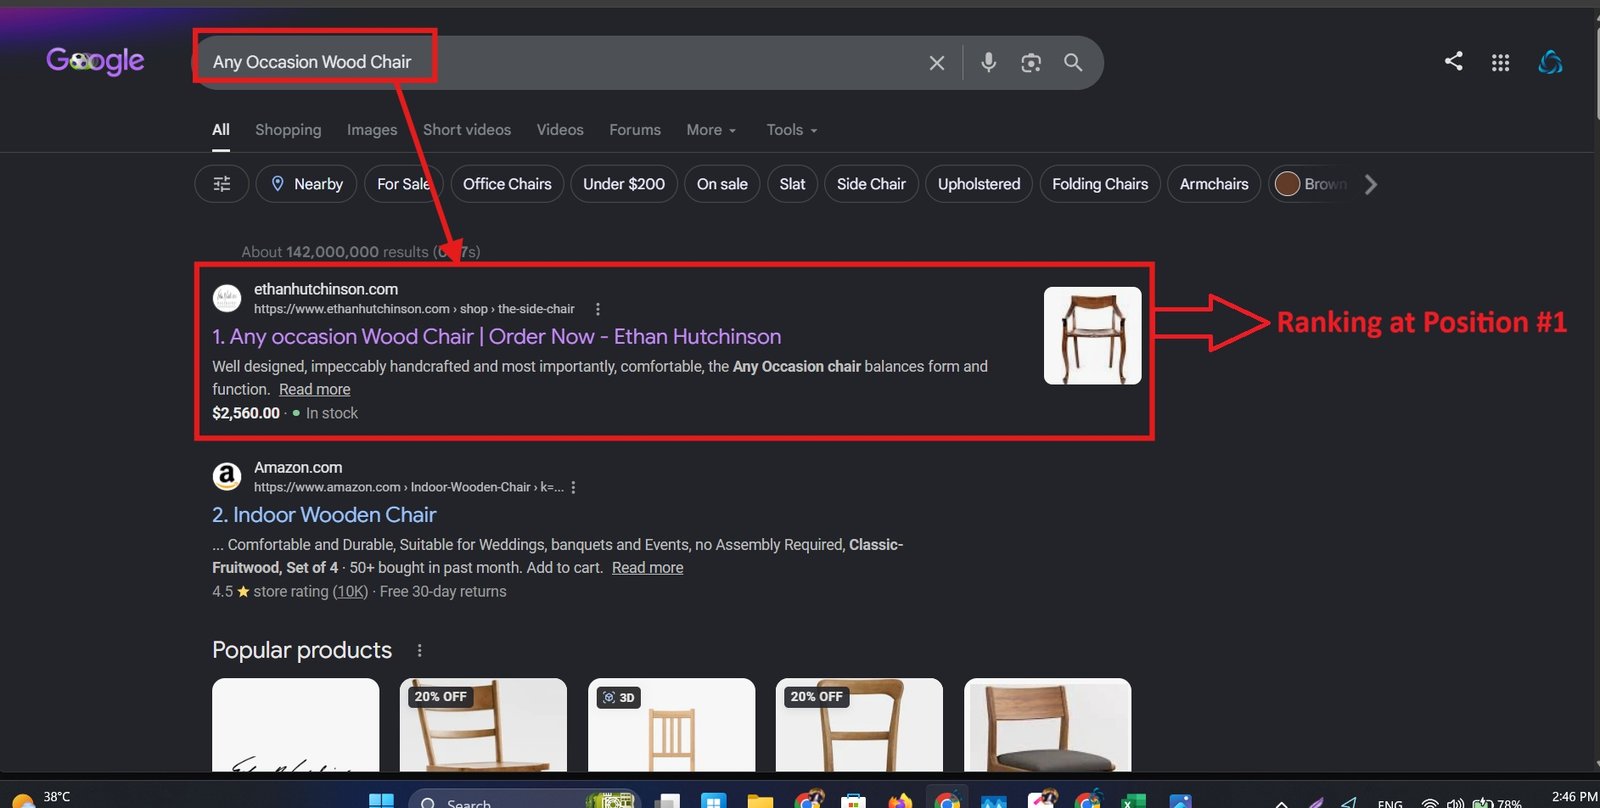Open search by image lens
The image size is (1600, 808).
(1031, 63)
